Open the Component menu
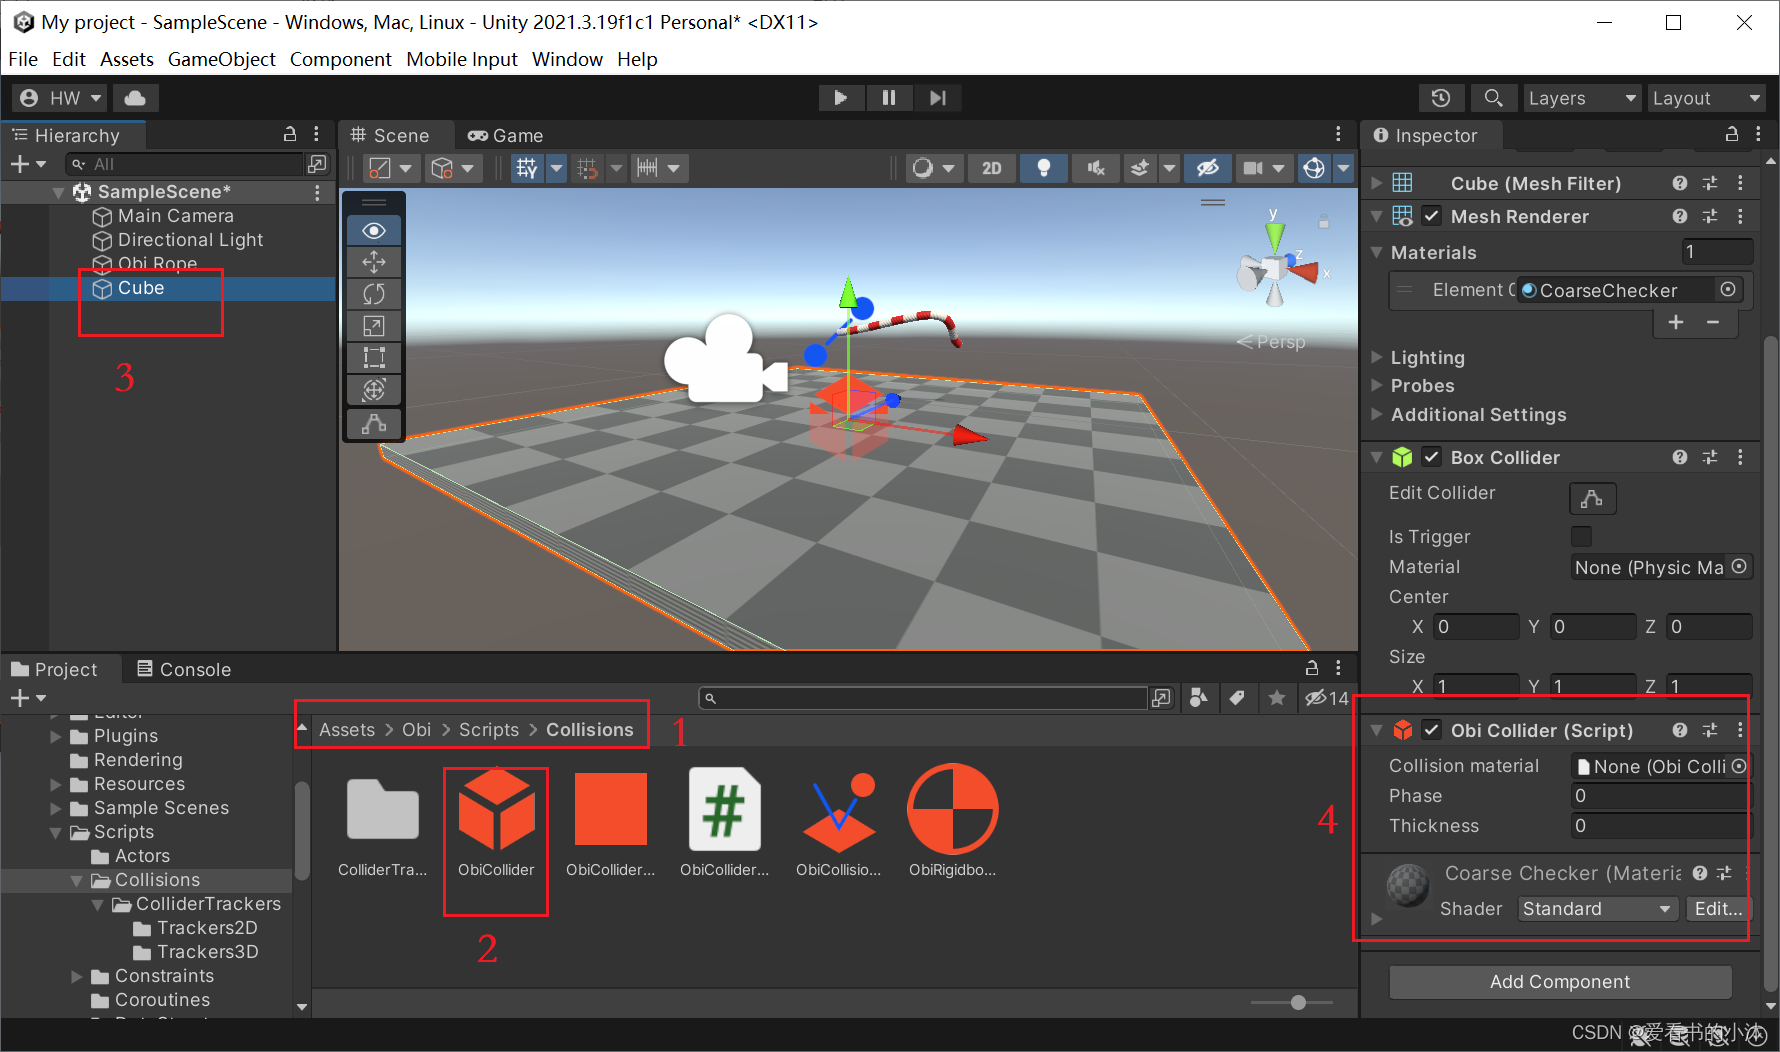The image size is (1780, 1052). [x=340, y=59]
